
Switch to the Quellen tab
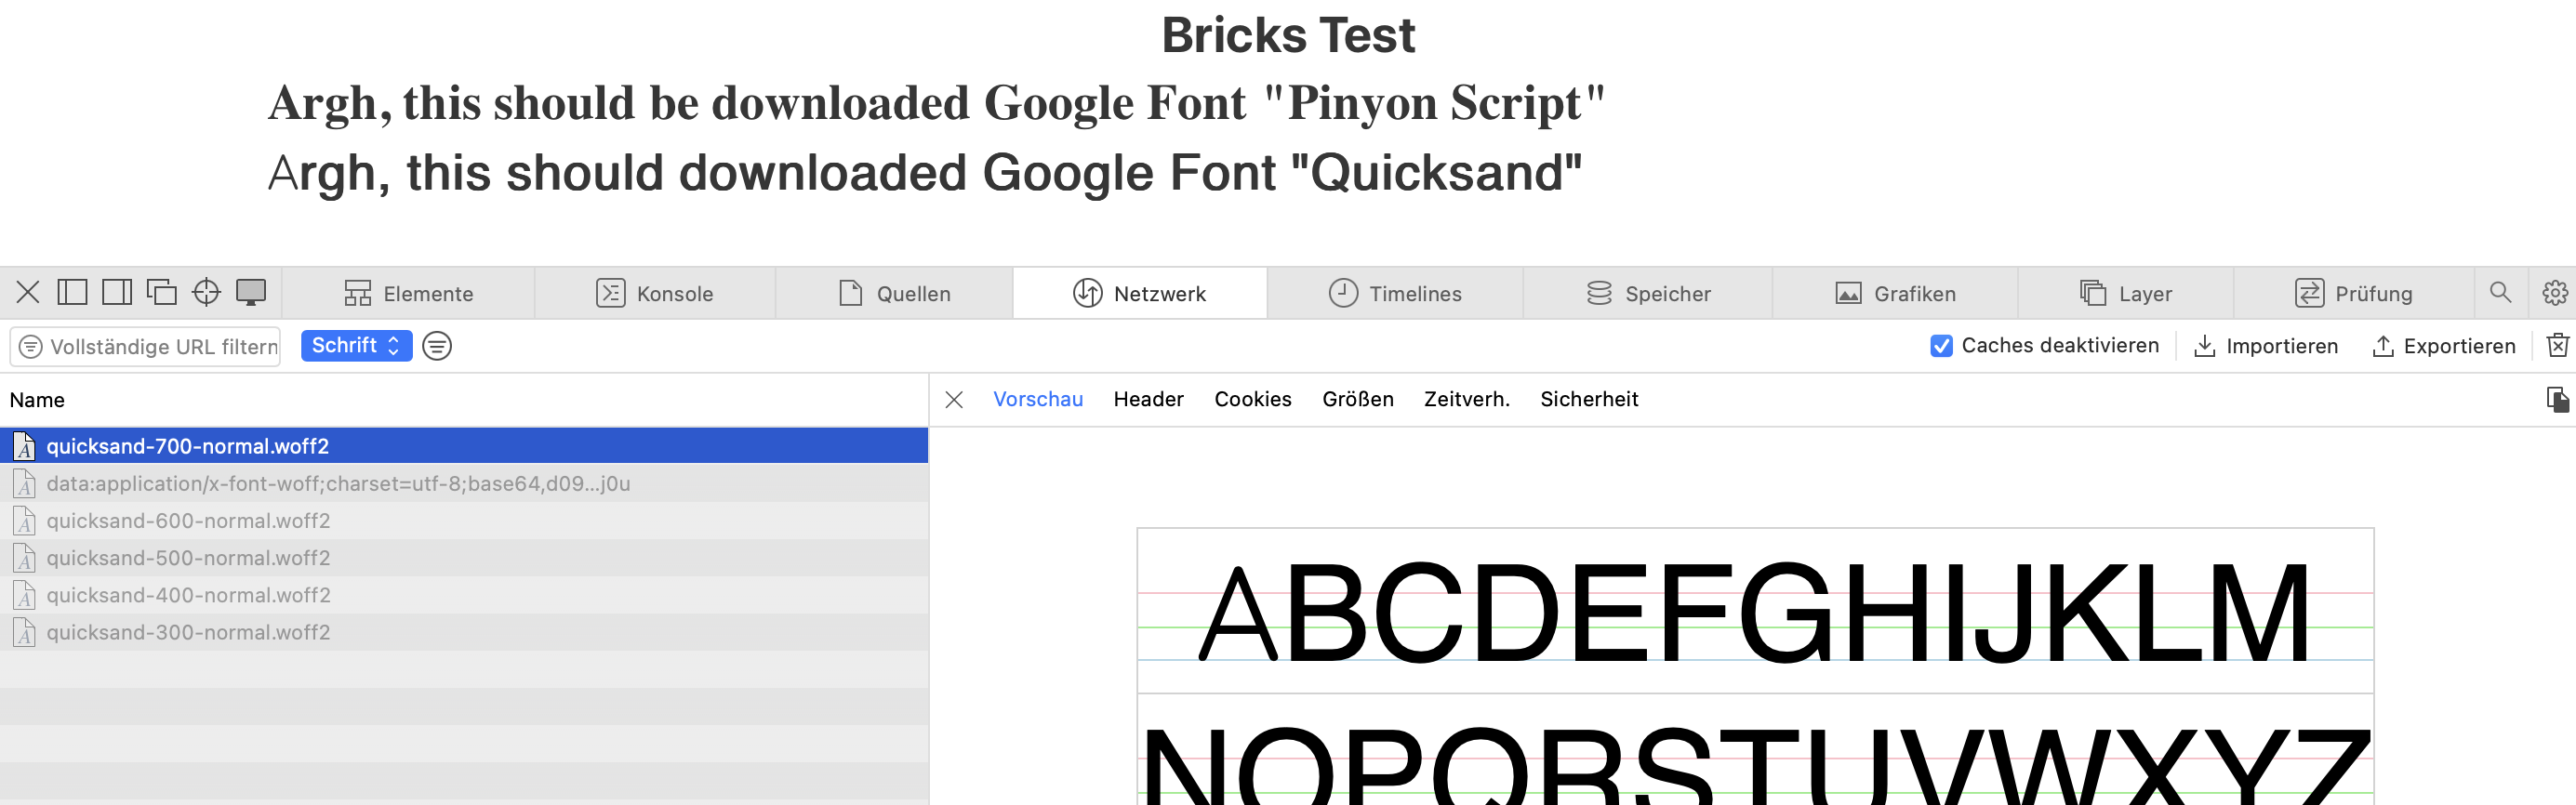pos(894,294)
